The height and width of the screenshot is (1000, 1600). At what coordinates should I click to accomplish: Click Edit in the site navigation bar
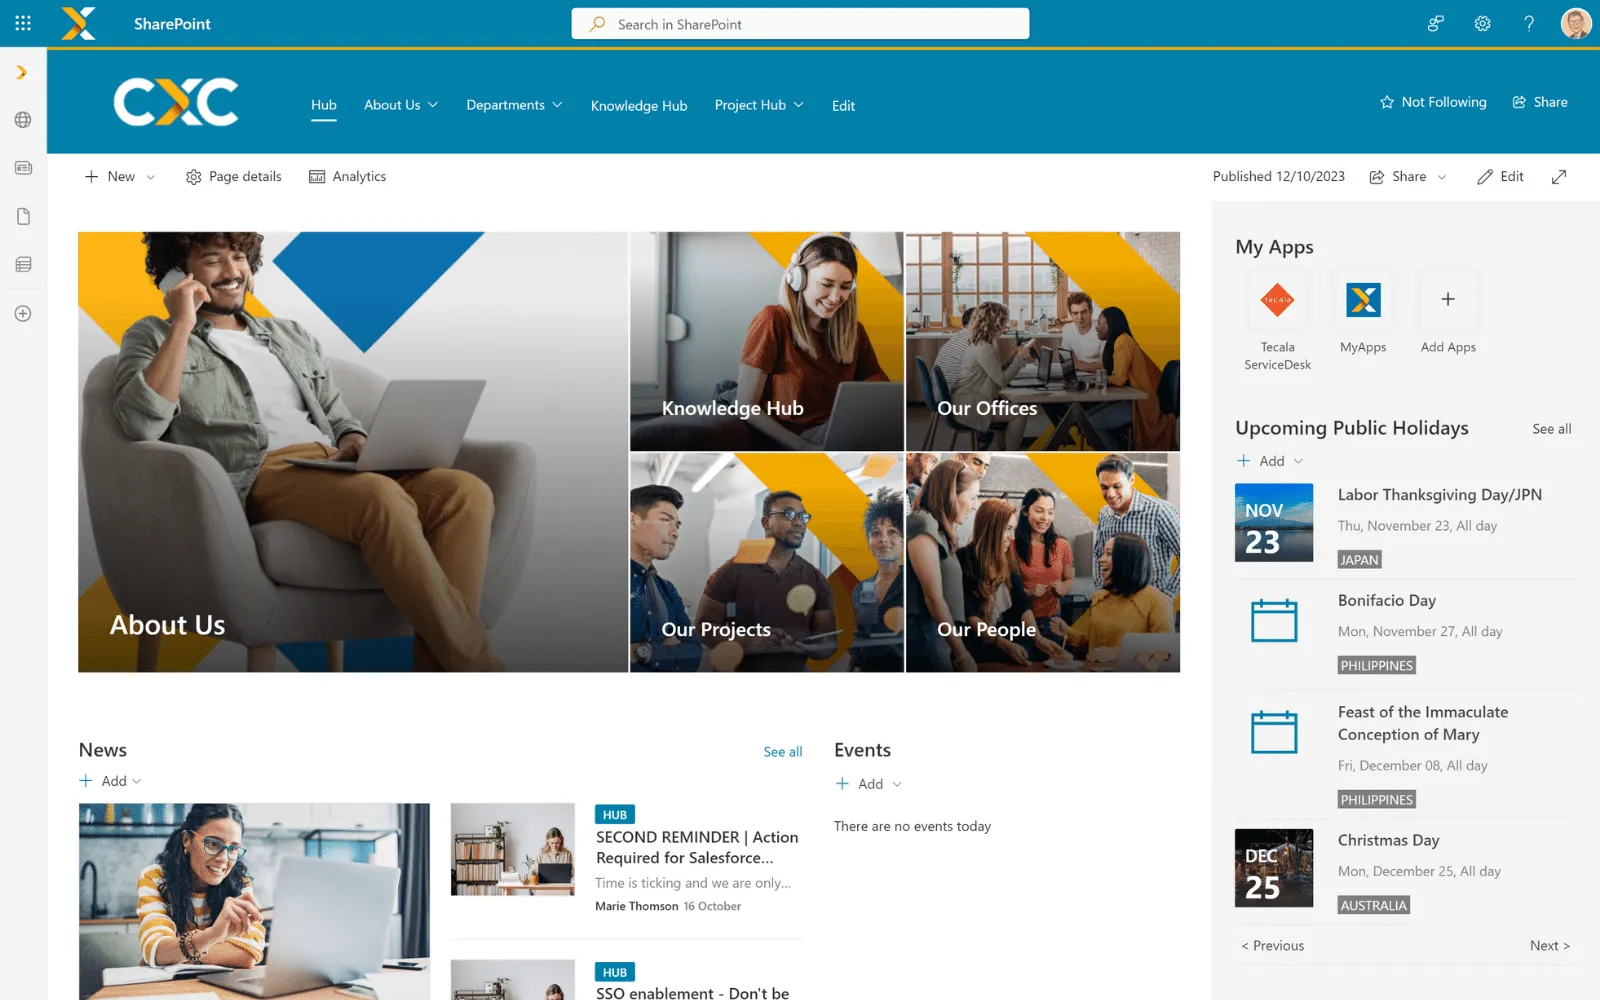pyautogui.click(x=843, y=105)
